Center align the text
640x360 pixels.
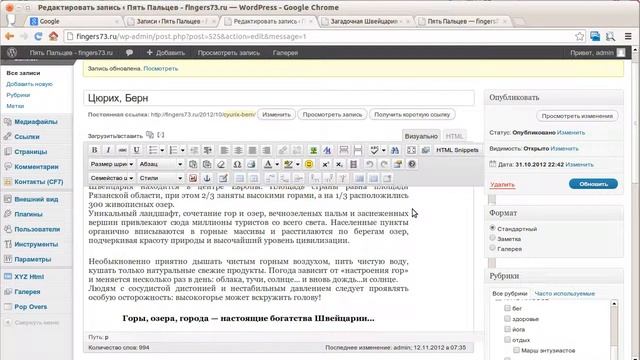click(238, 150)
